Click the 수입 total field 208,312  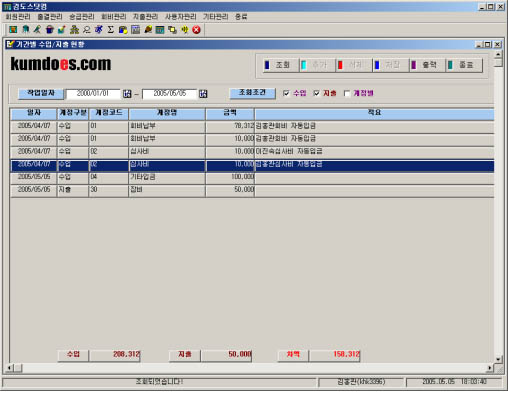115,355
